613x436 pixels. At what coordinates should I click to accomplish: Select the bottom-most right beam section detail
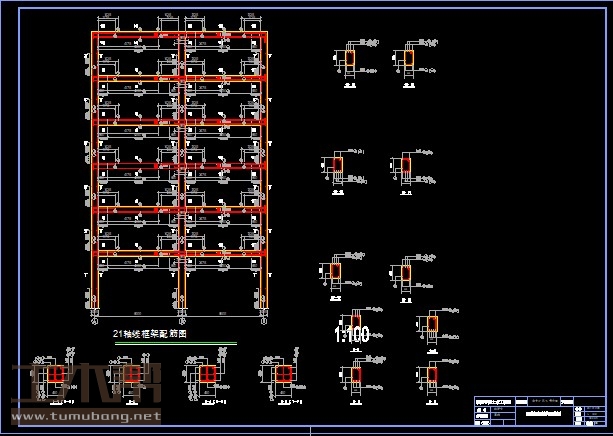point(432,376)
